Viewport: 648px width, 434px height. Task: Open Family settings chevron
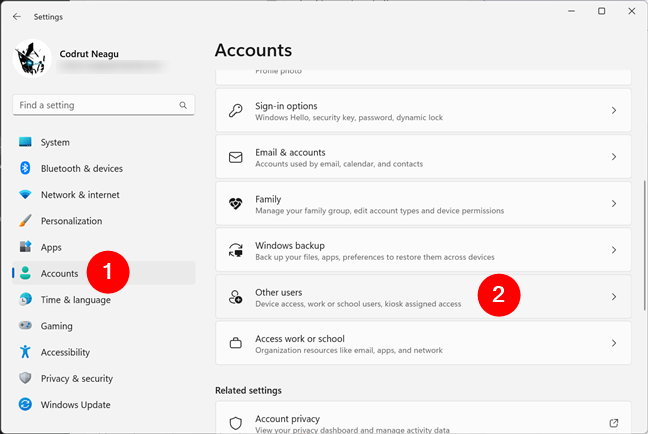point(614,203)
